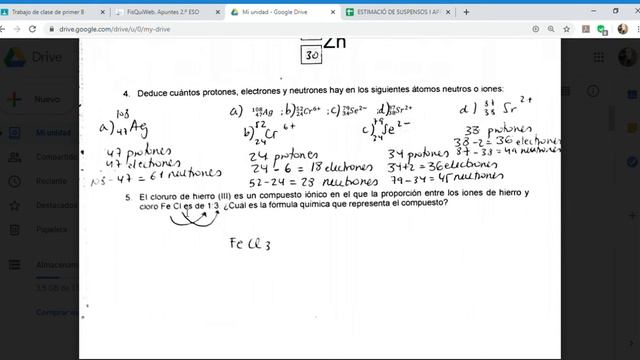Open the yellow Keep side panel icon
640x360 pixels.
coord(632,128)
